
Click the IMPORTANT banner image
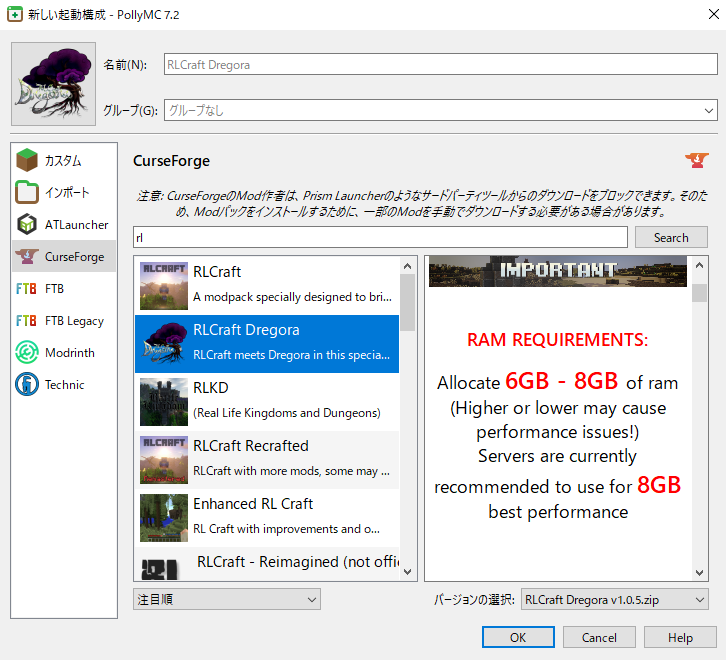click(557, 271)
